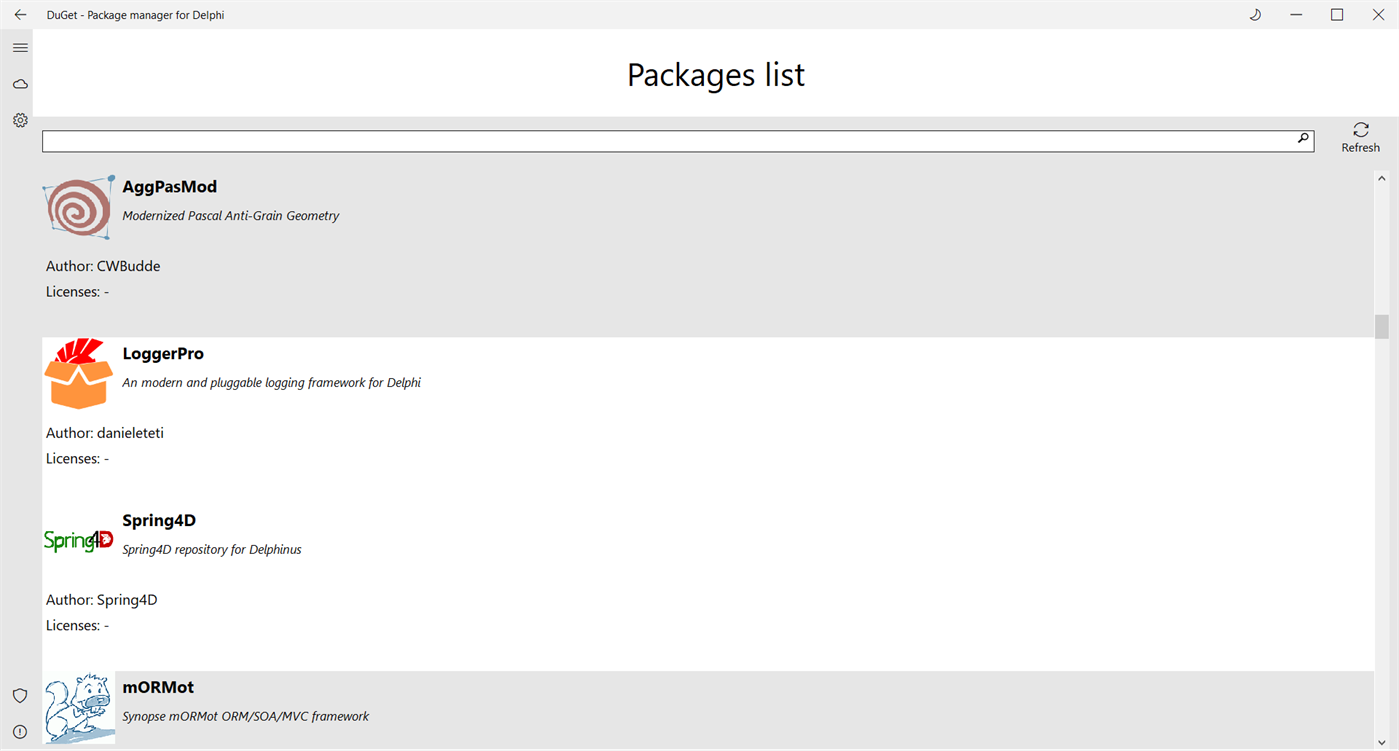The height and width of the screenshot is (751, 1399).
Task: Click the info circle icon at bottom
Action: point(20,731)
